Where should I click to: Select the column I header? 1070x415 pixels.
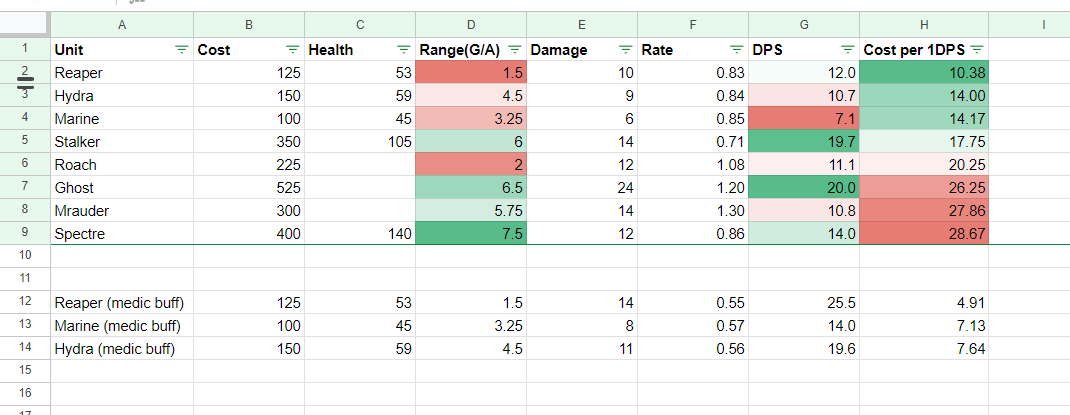1028,23
